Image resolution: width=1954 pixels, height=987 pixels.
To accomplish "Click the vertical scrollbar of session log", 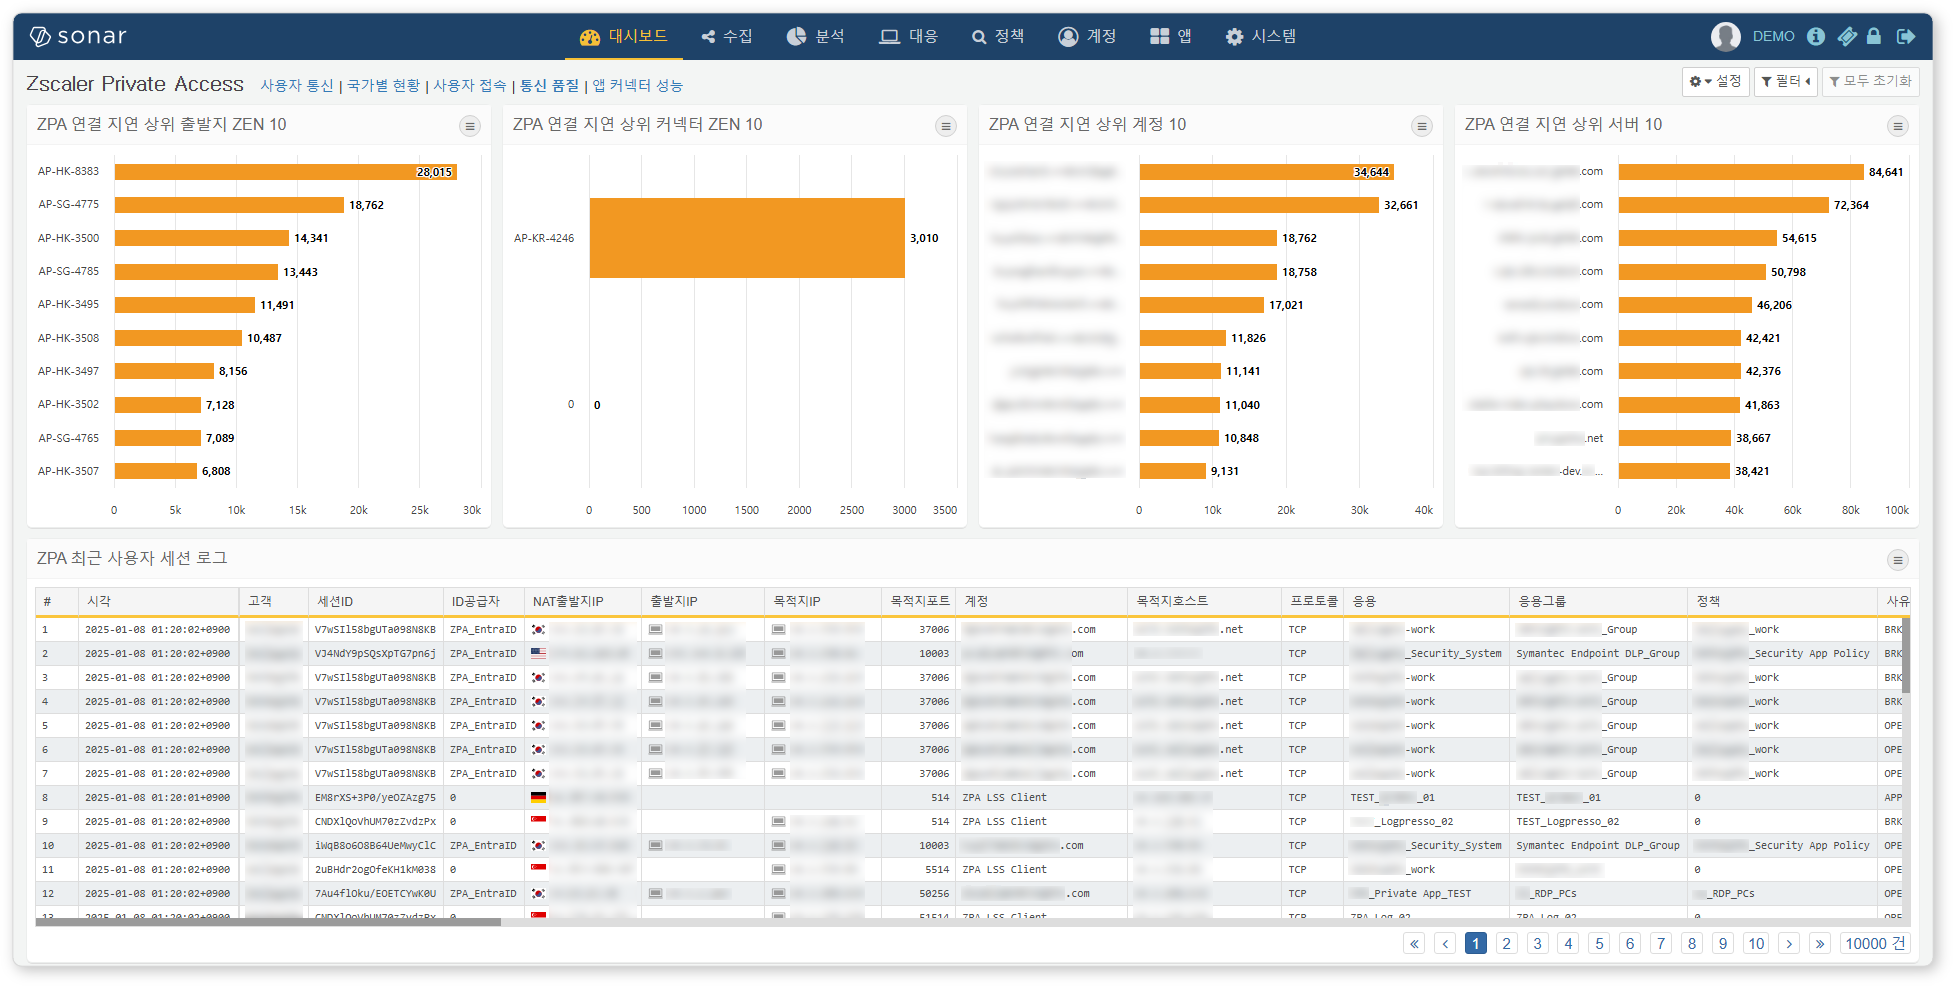I will (1905, 655).
